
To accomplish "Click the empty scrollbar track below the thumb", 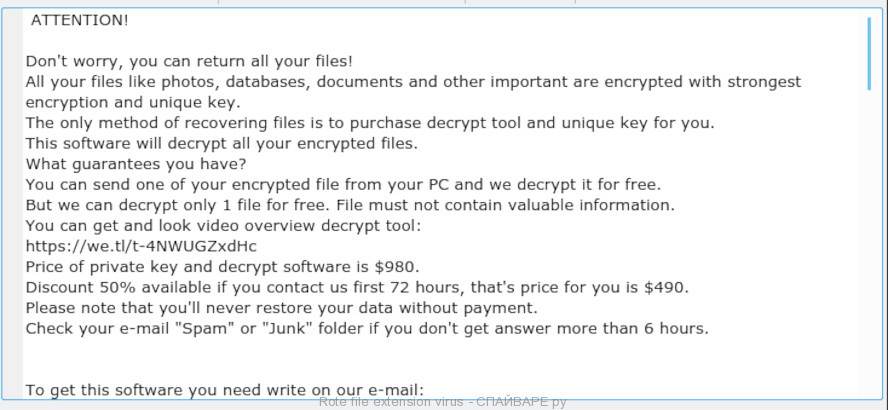I will coord(869,244).
